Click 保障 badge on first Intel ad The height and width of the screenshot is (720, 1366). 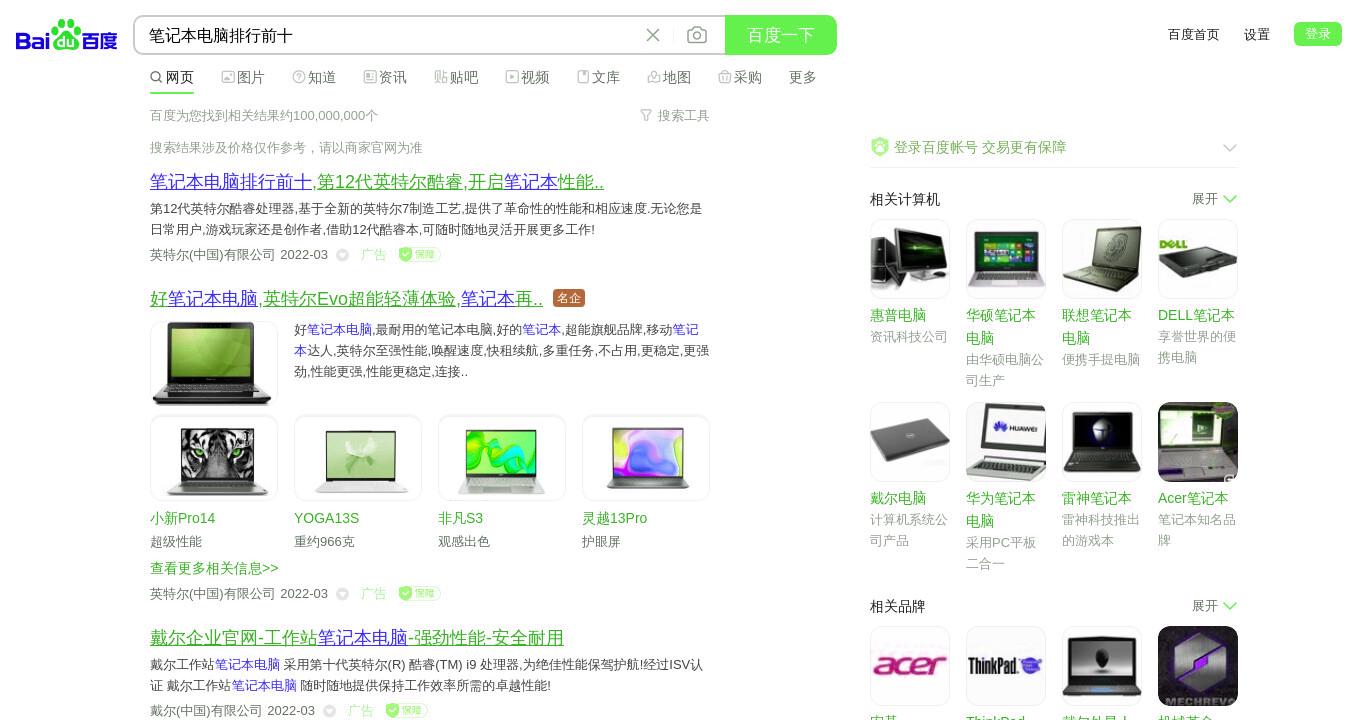419,255
